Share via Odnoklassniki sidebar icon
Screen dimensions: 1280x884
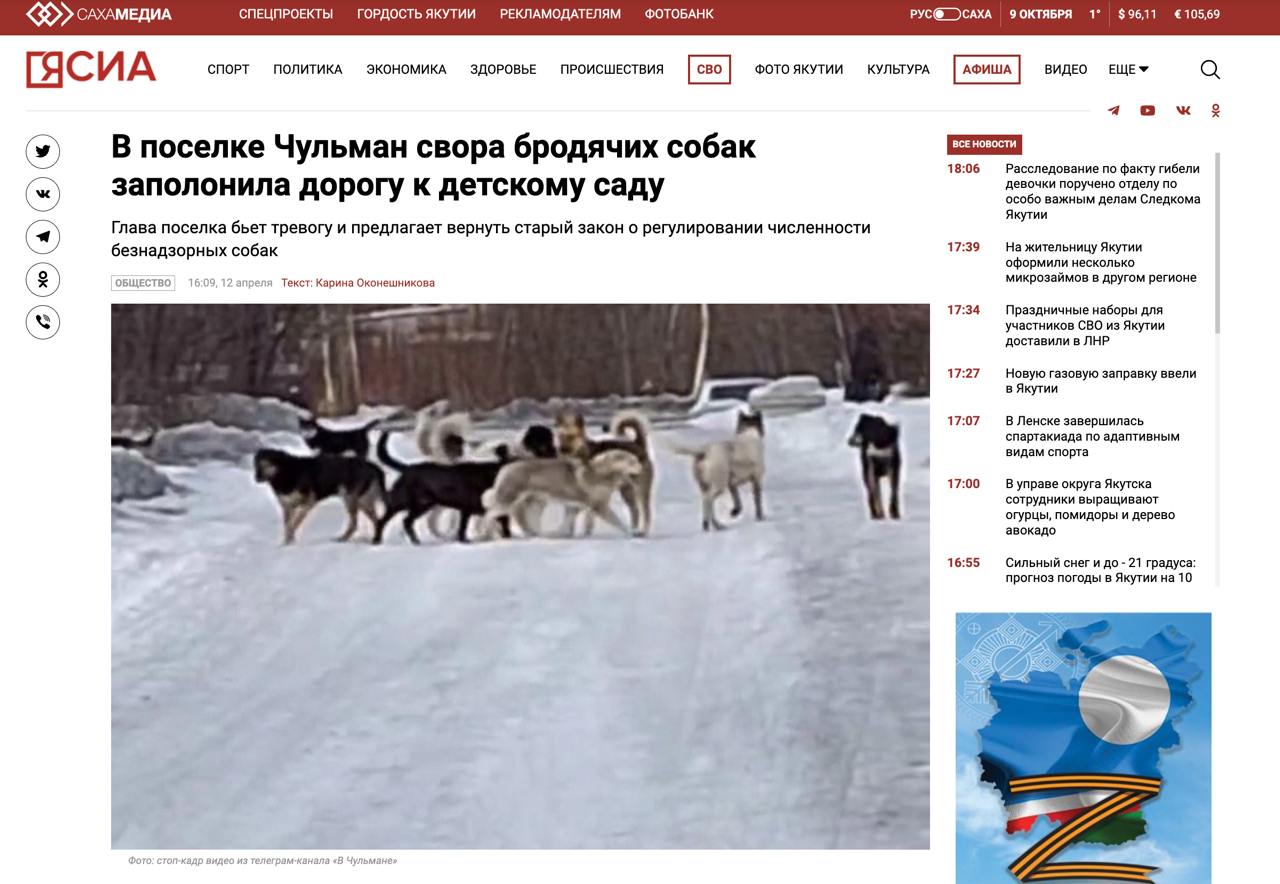43,280
